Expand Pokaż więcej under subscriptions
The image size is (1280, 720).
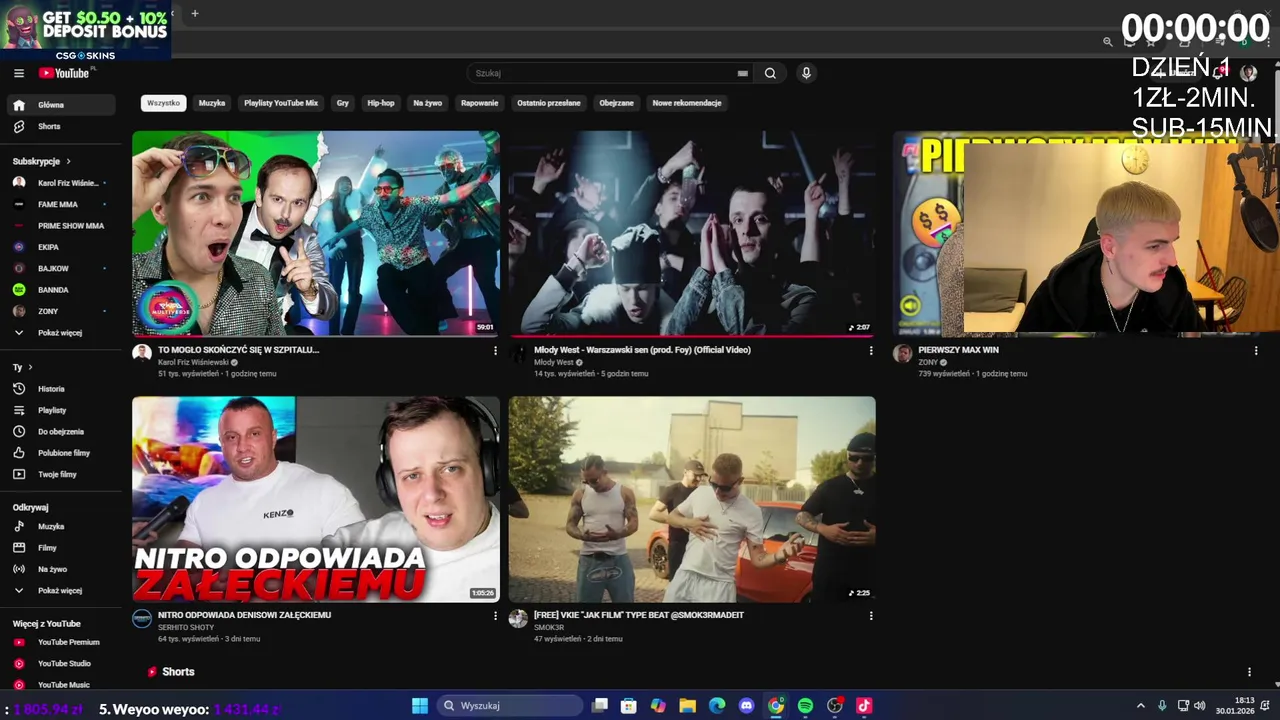[x=62, y=333]
